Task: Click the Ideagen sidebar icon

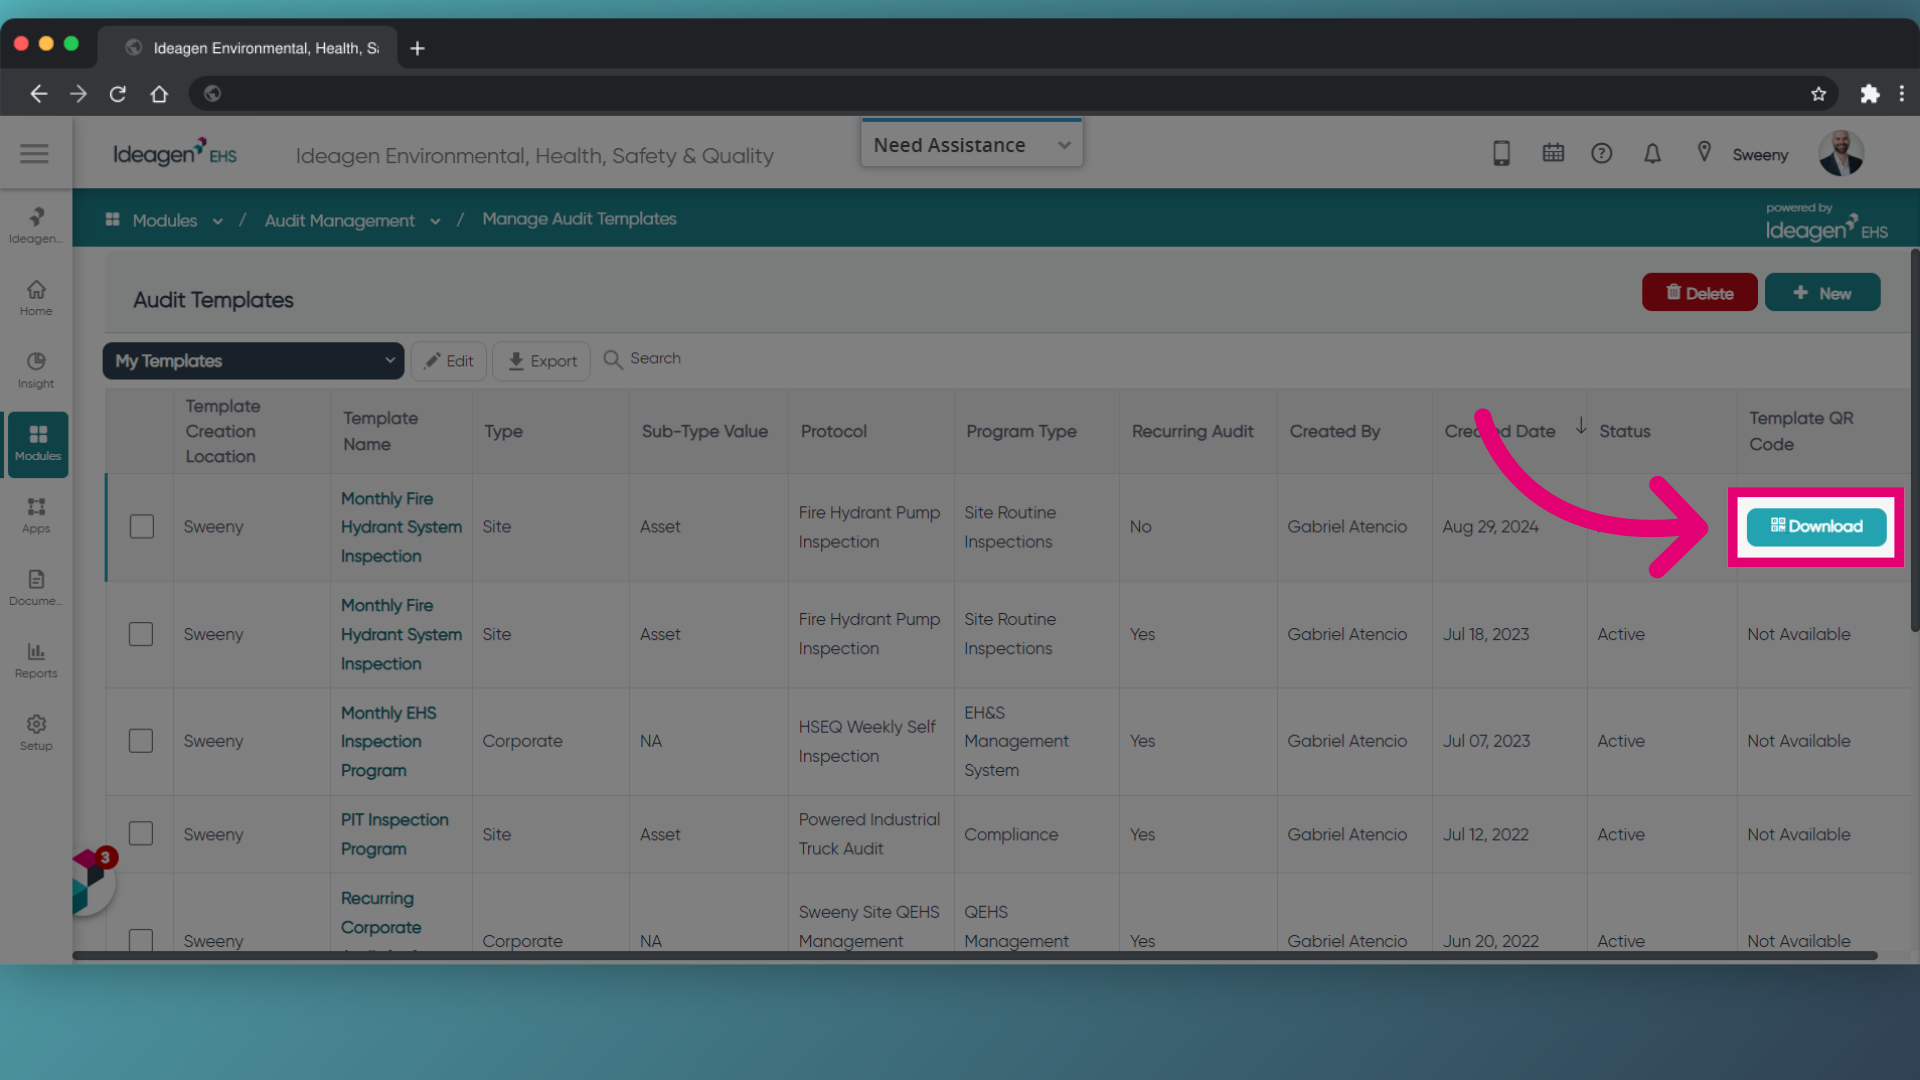Action: [36, 225]
